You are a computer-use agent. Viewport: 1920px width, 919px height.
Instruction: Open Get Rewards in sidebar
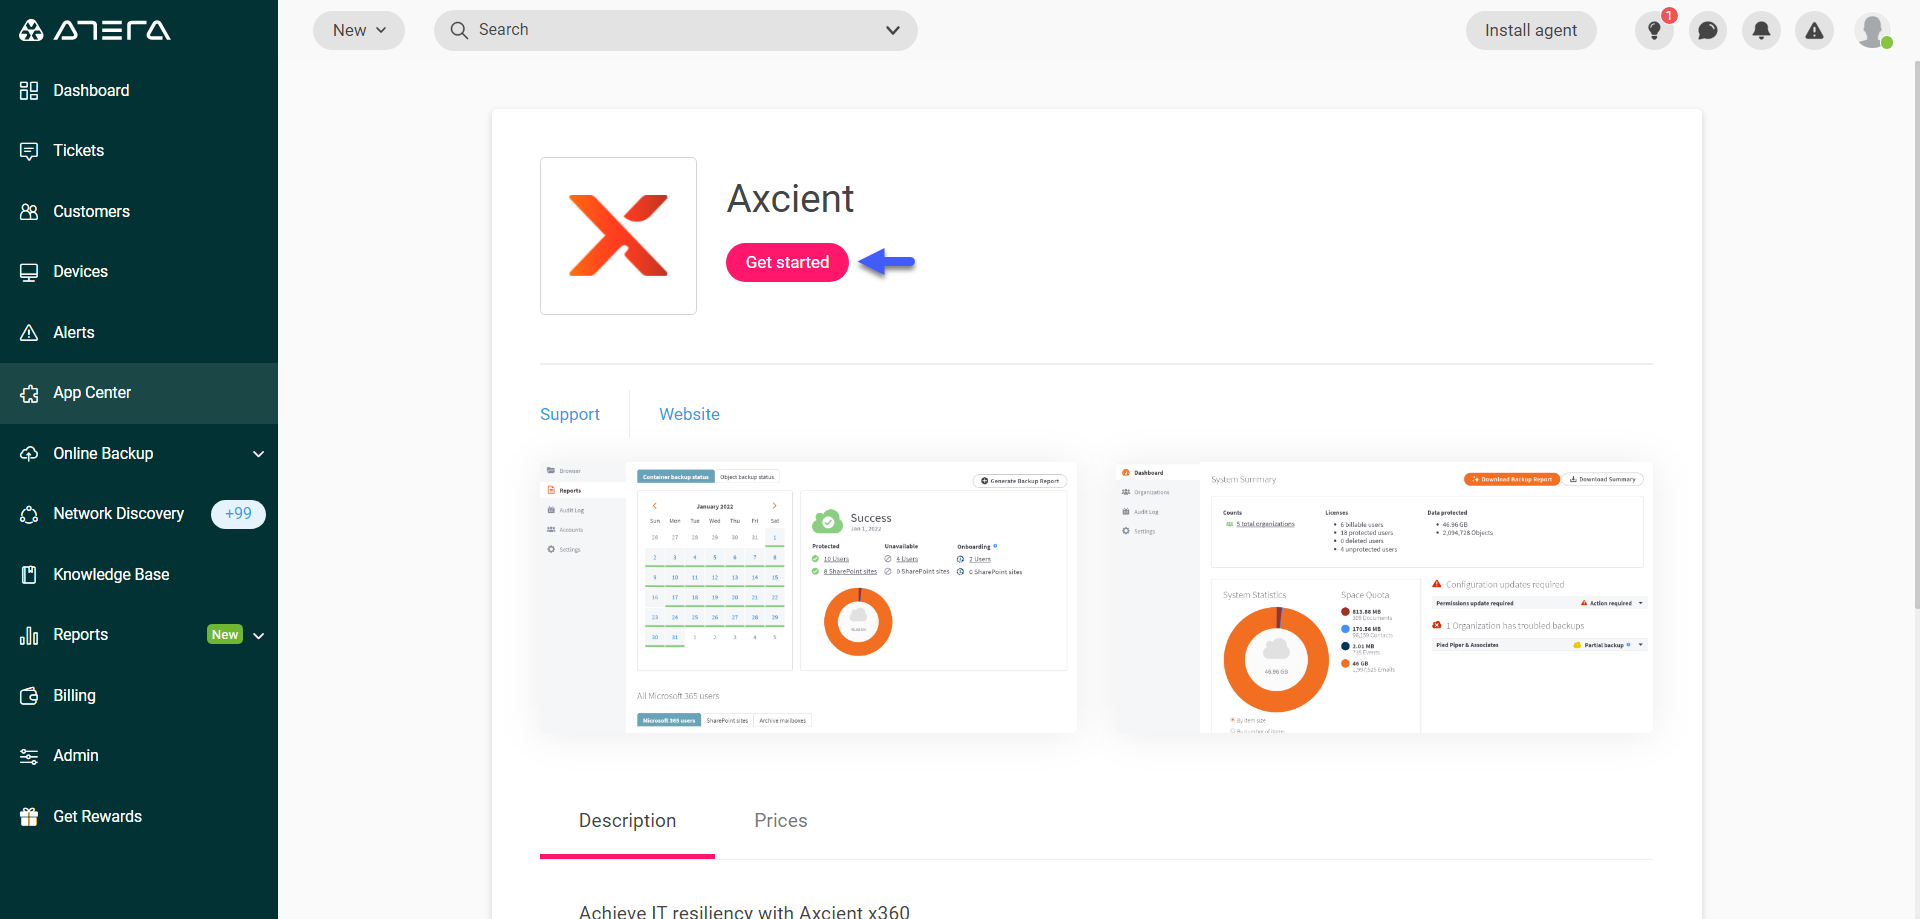(97, 816)
